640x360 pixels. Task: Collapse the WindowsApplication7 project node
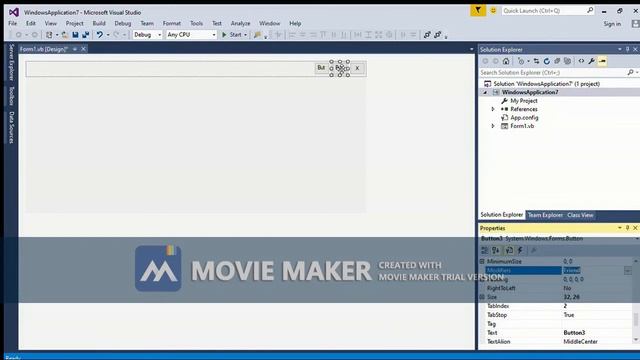(x=485, y=92)
